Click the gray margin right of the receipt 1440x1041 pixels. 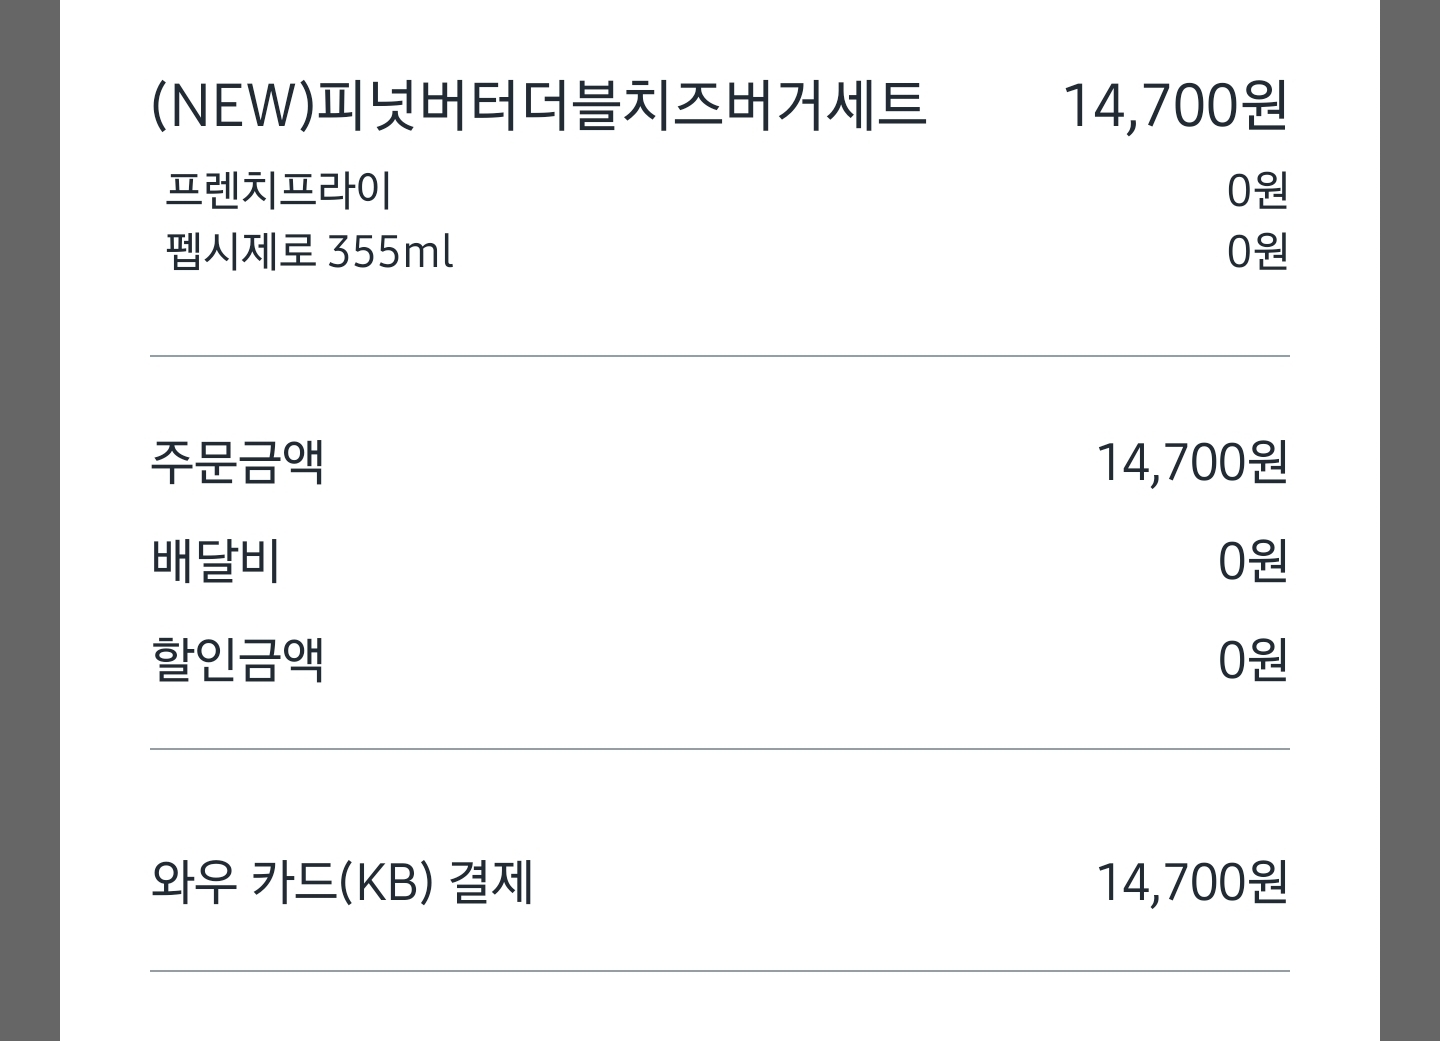pos(1410,520)
